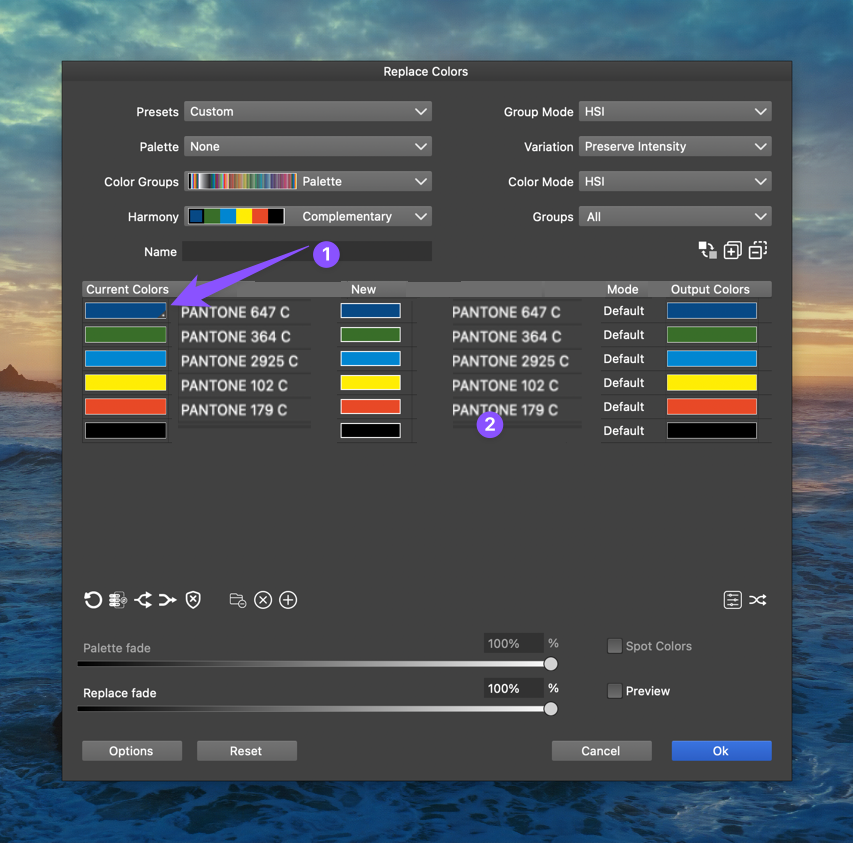Click the Current Colors column header
853x843 pixels.
(x=127, y=289)
